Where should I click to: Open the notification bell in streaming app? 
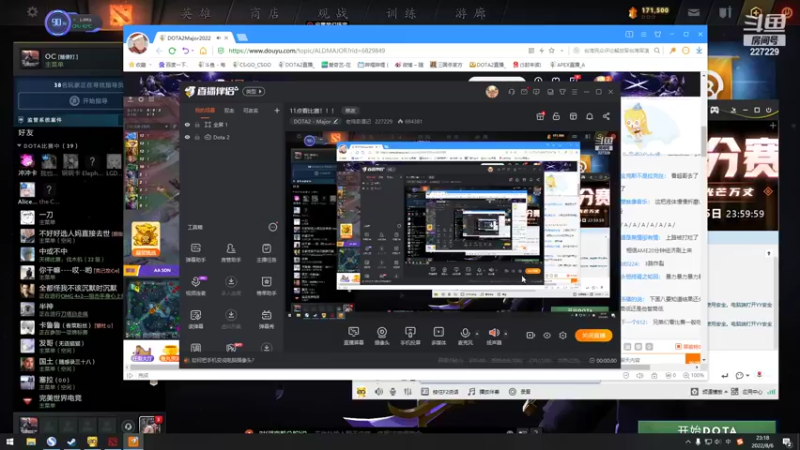point(589,116)
